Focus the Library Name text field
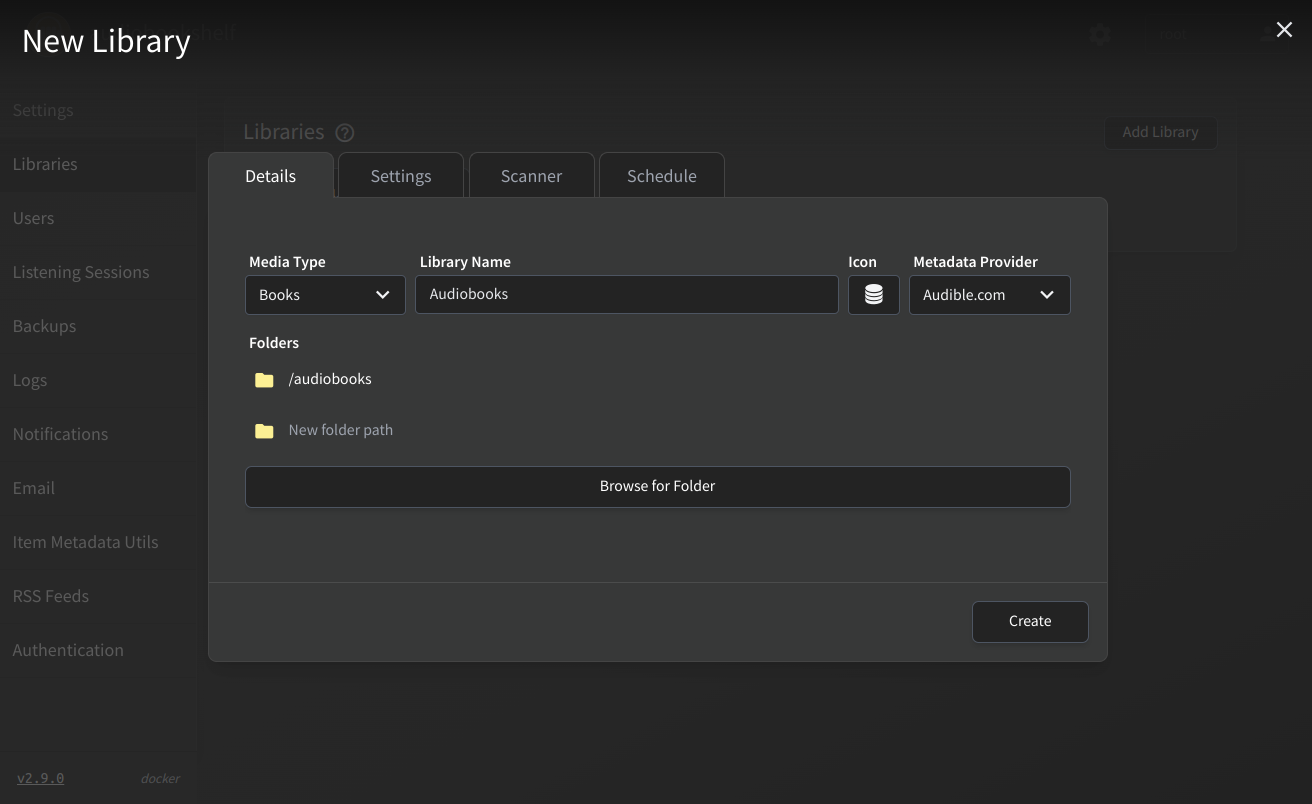 pos(626,295)
